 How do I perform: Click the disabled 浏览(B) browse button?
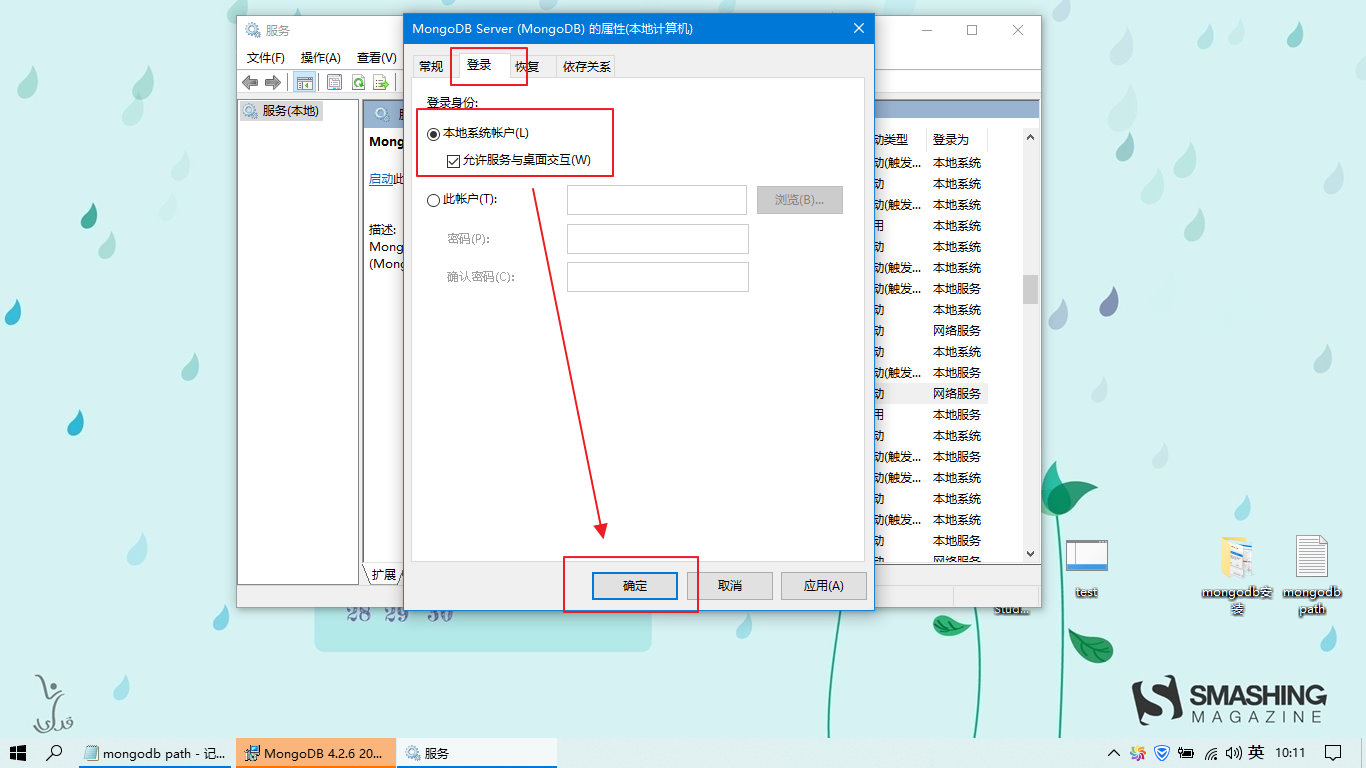point(800,200)
